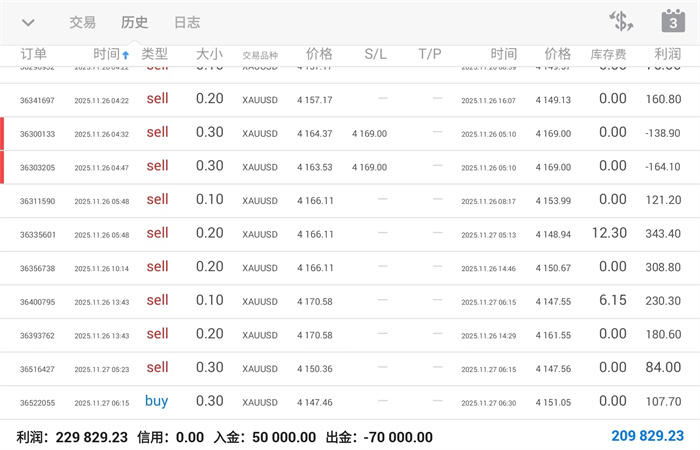The width and height of the screenshot is (700, 450).
Task: Click the S/L column header
Action: 375,54
